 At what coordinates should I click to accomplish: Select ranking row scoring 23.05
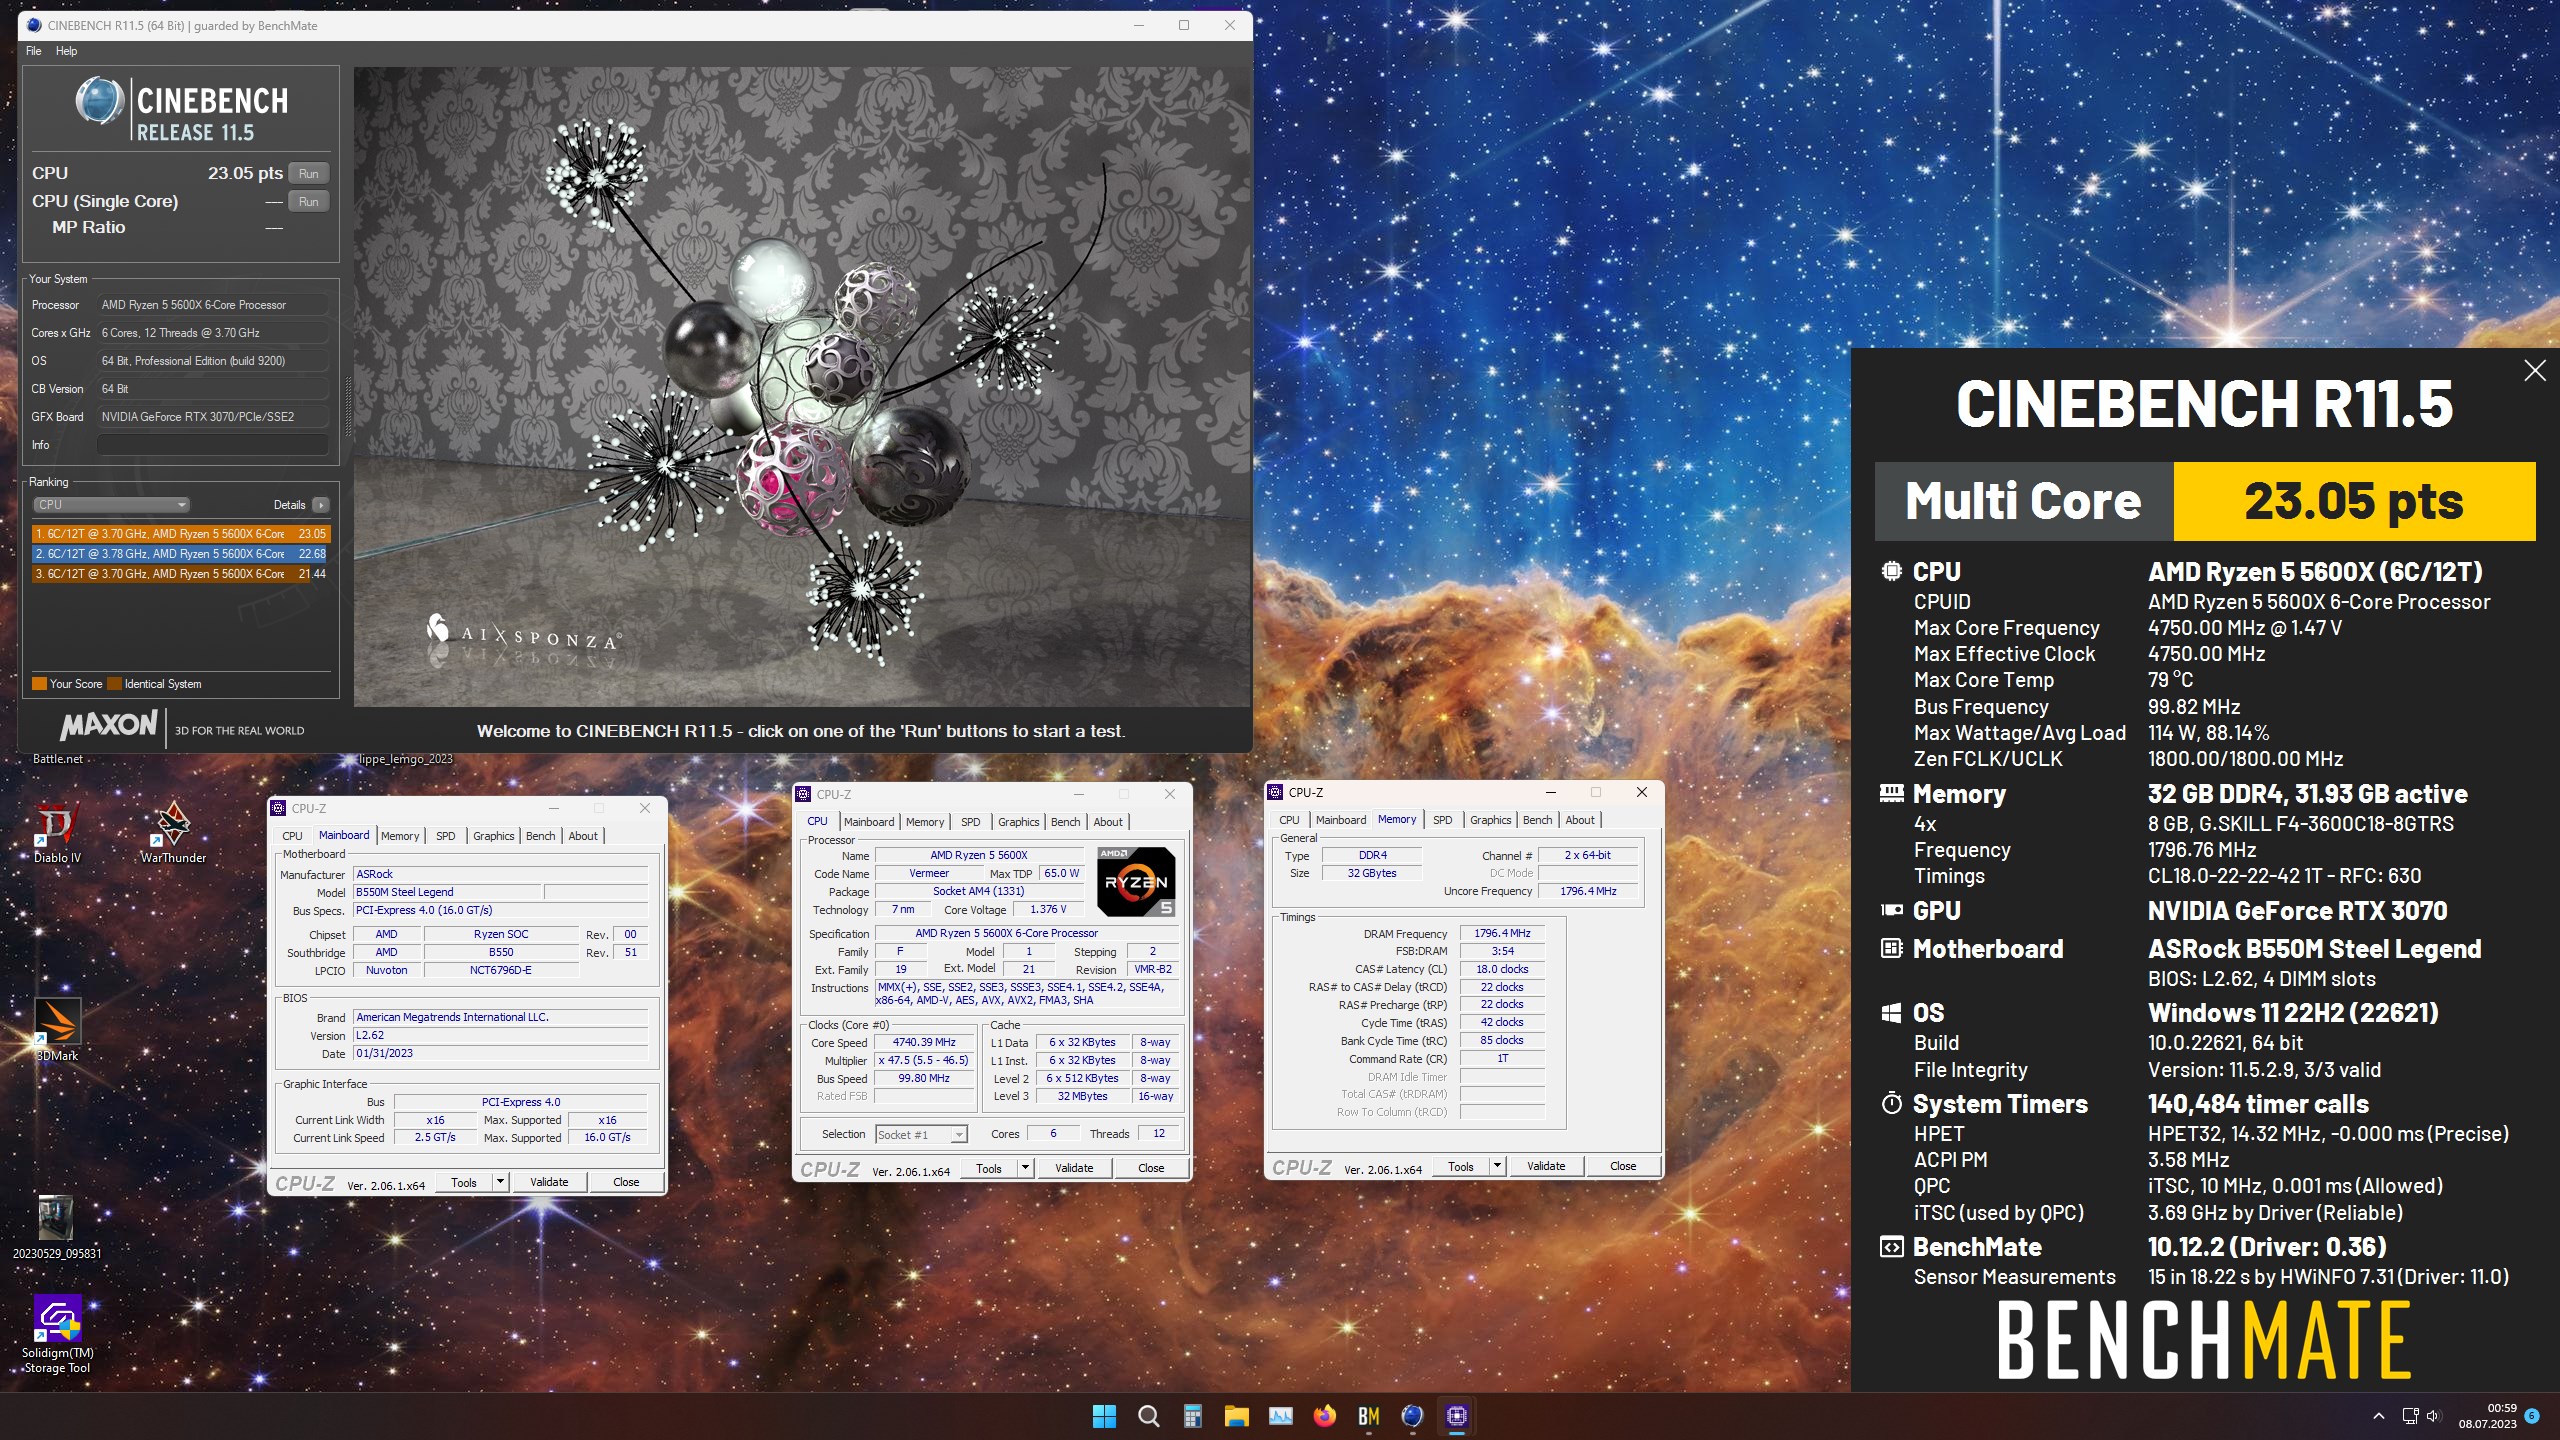[x=181, y=534]
